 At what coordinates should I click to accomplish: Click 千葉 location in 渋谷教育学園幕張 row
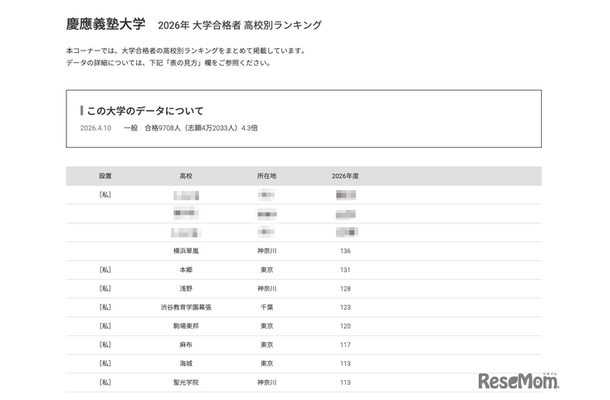(266, 307)
